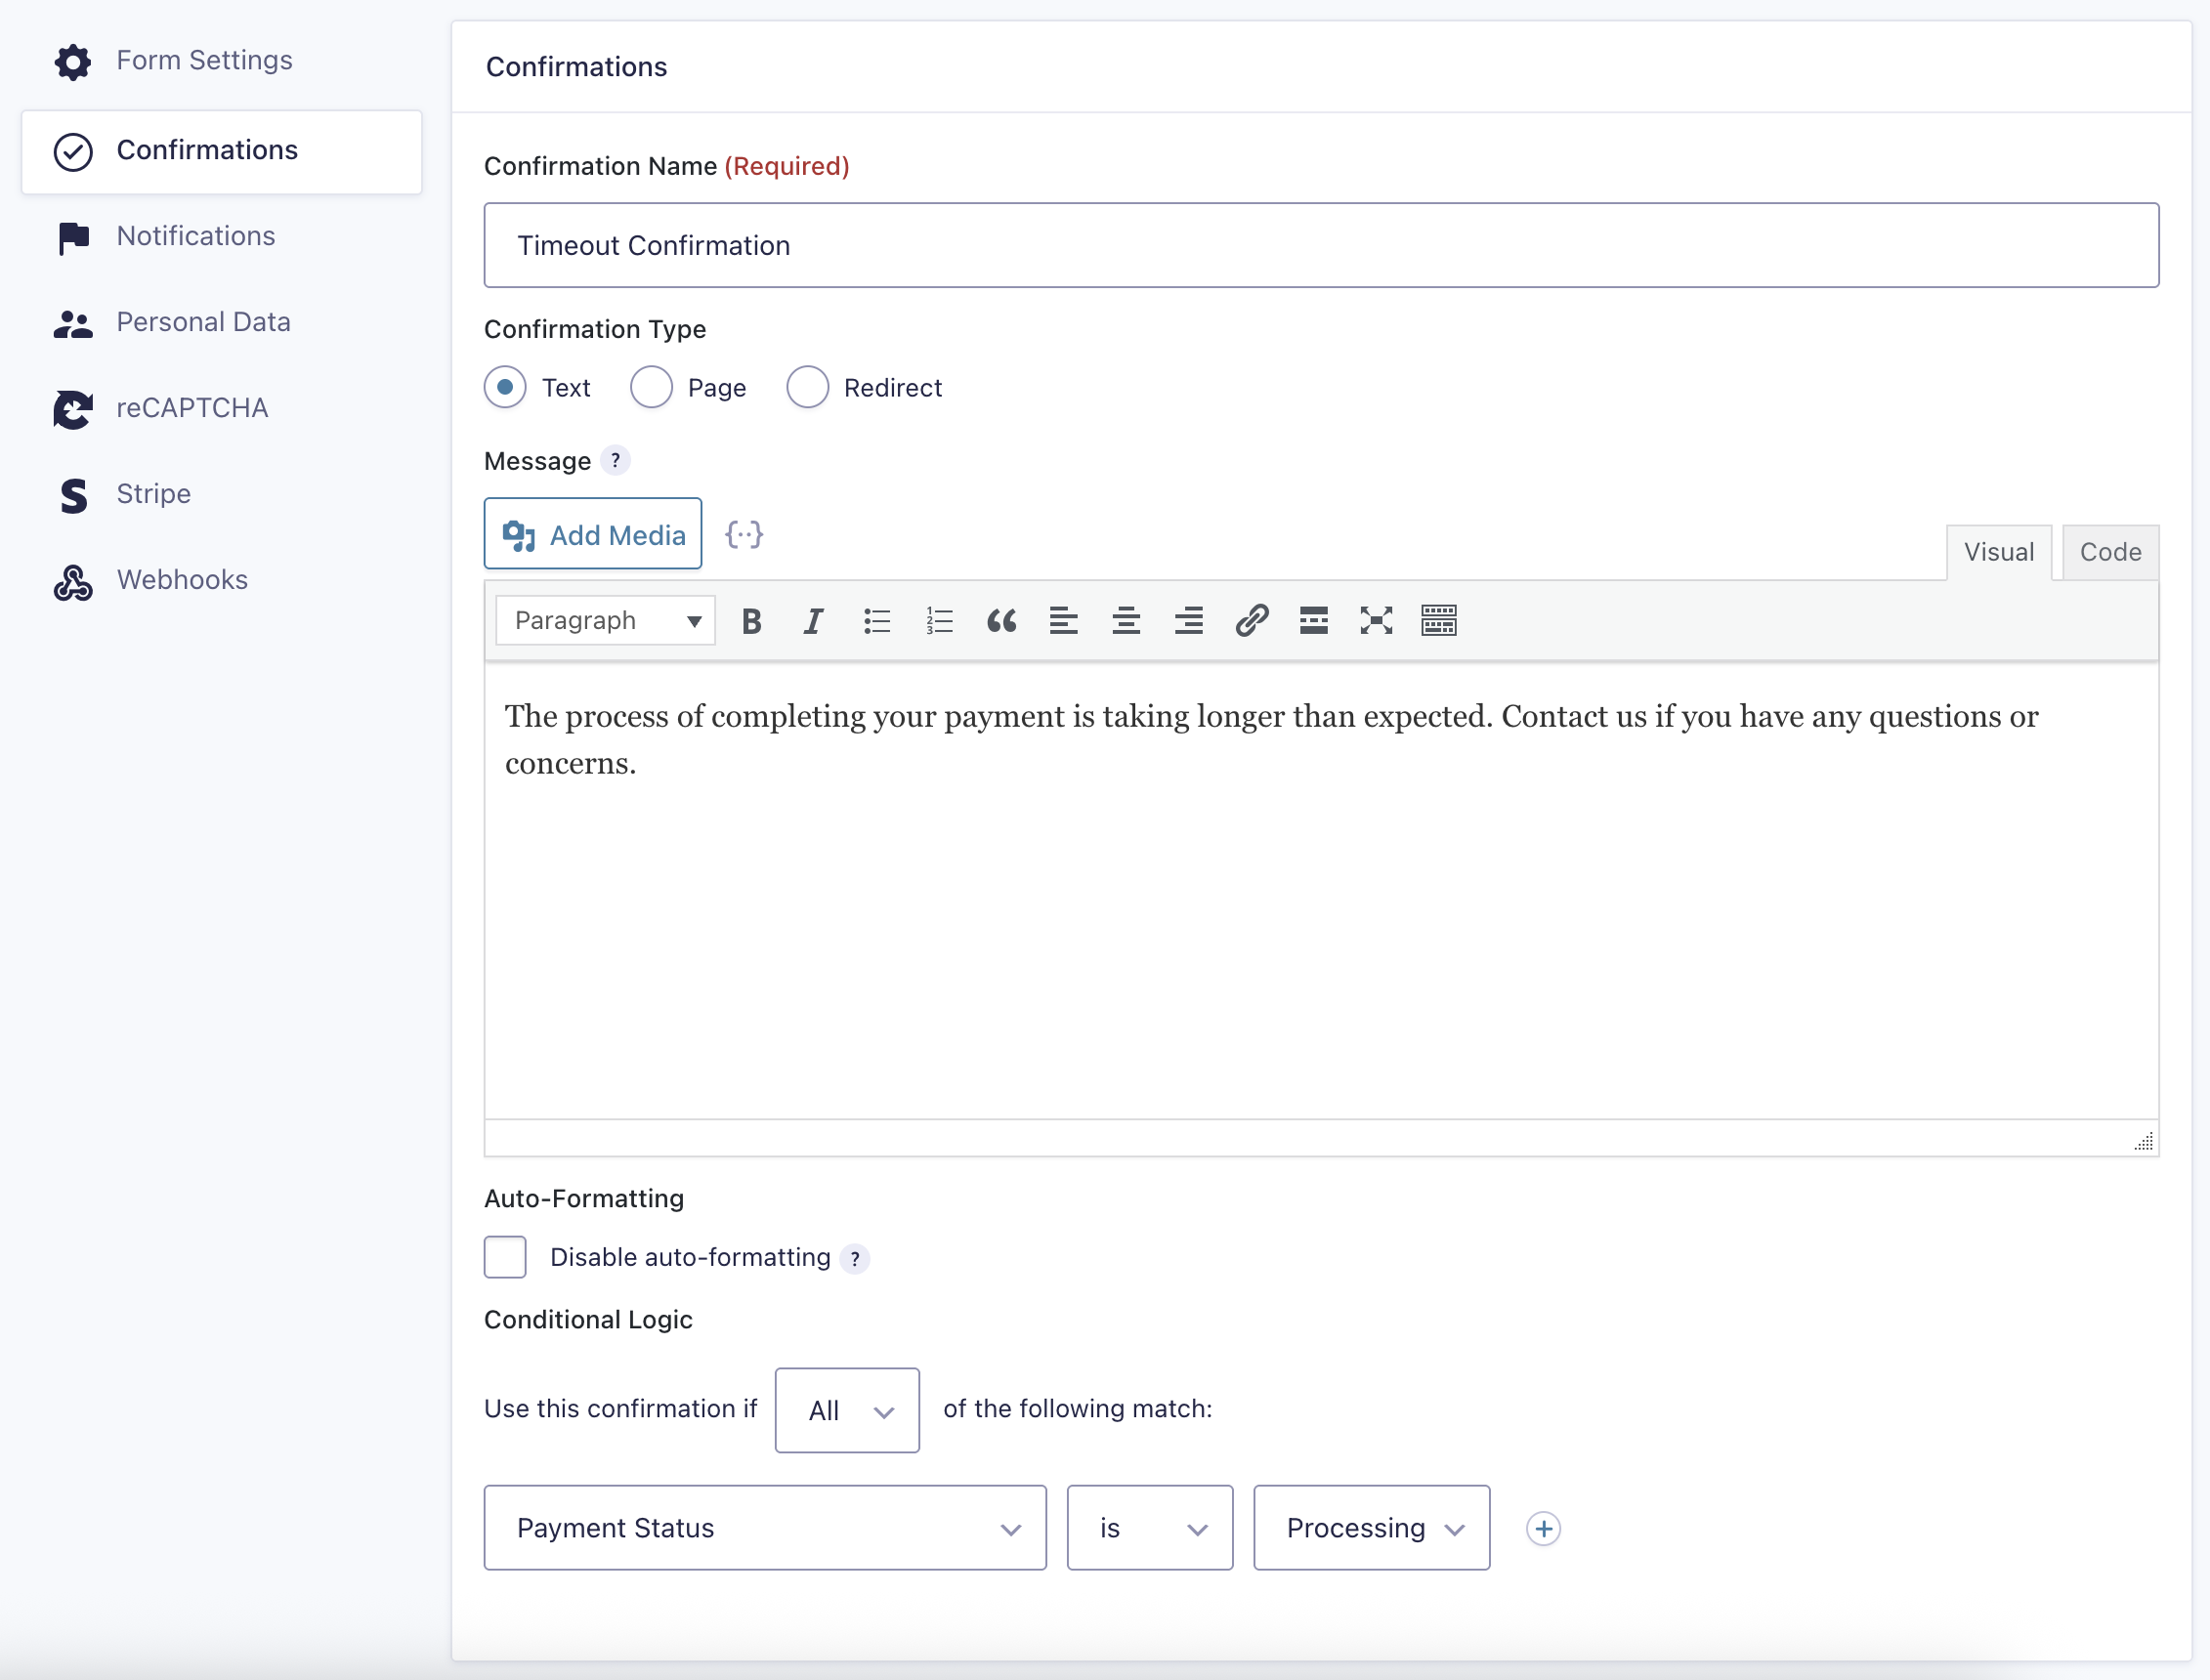
Task: Toggle the toolbar kitchen sink icon
Action: click(x=1438, y=621)
